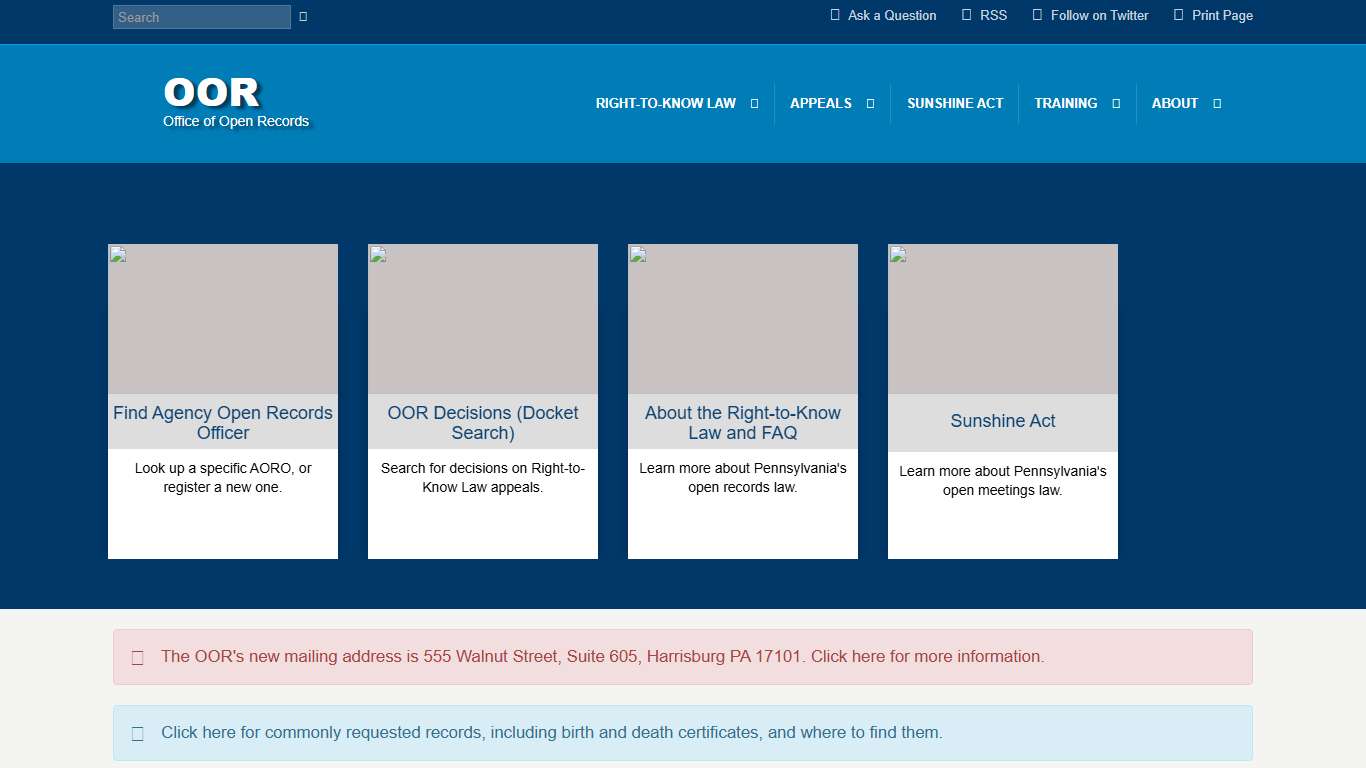The width and height of the screenshot is (1366, 768).
Task: Follow the commonly requested records notice link
Action: [x=551, y=733]
